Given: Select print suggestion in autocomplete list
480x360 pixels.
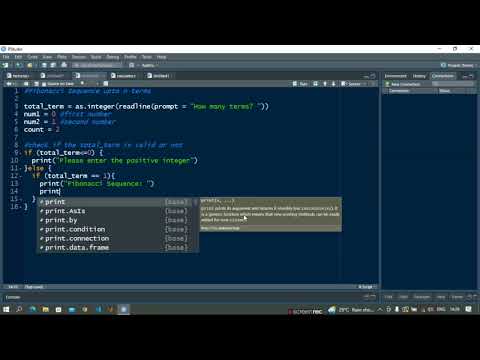Looking at the screenshot, I should (x=114, y=202).
